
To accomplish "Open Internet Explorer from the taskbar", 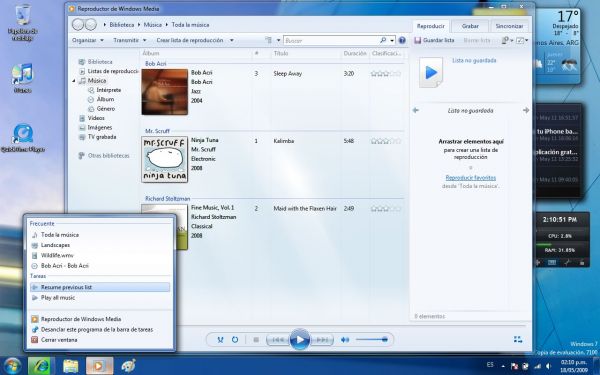I will tap(40, 366).
